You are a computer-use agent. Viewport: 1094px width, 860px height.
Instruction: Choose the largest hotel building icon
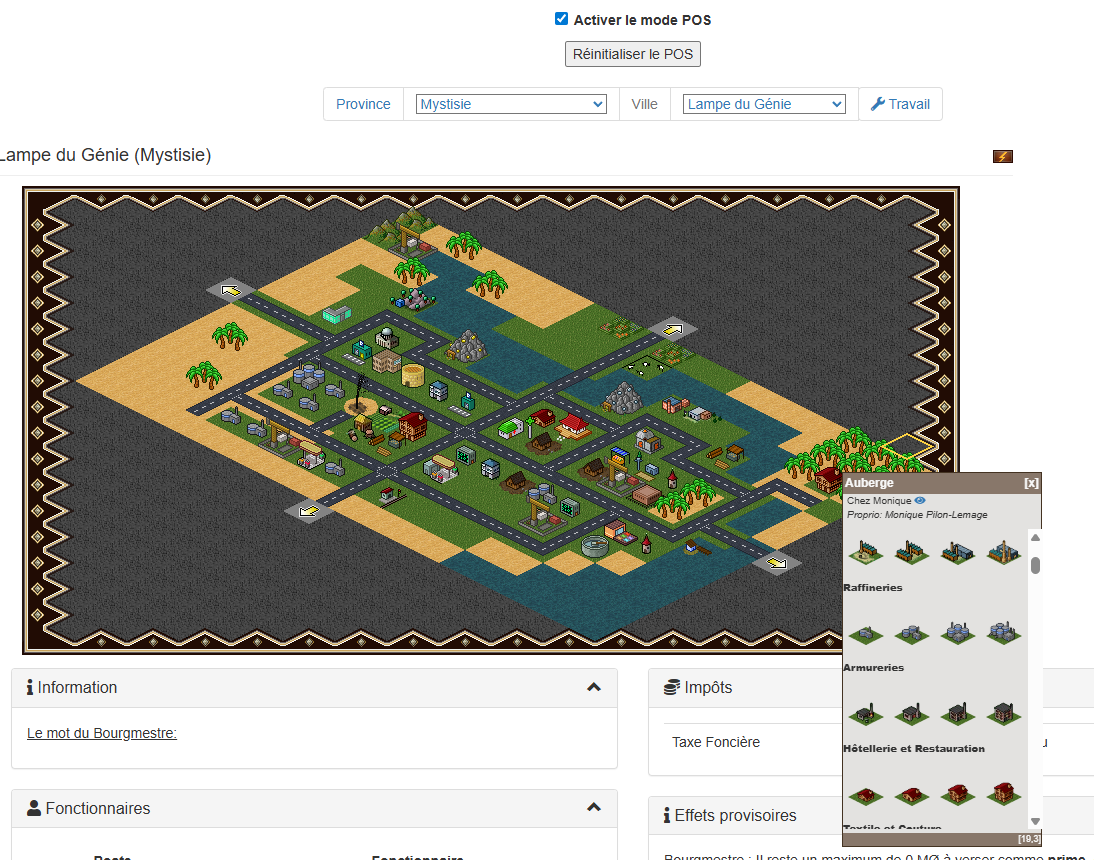point(1003,794)
